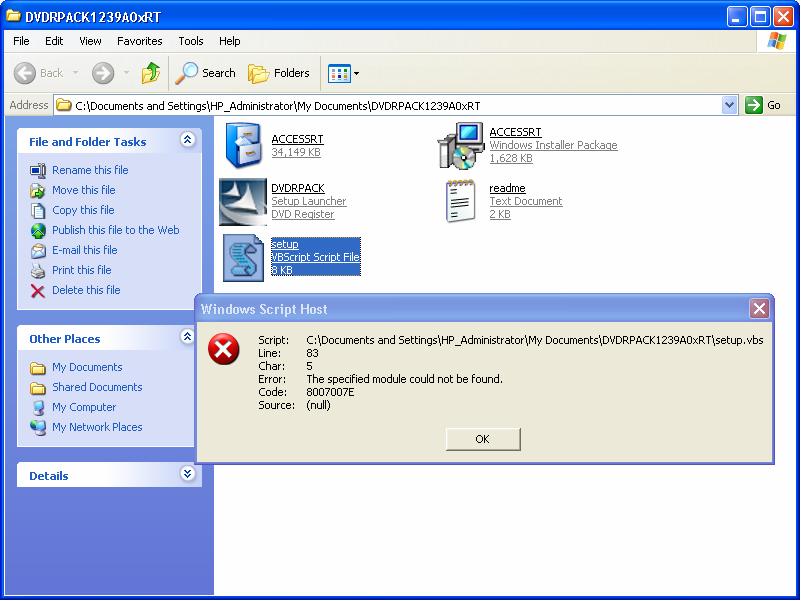Select the ACCESSRT Windows Installer Package icon
The width and height of the screenshot is (801, 601).
pyautogui.click(x=461, y=146)
